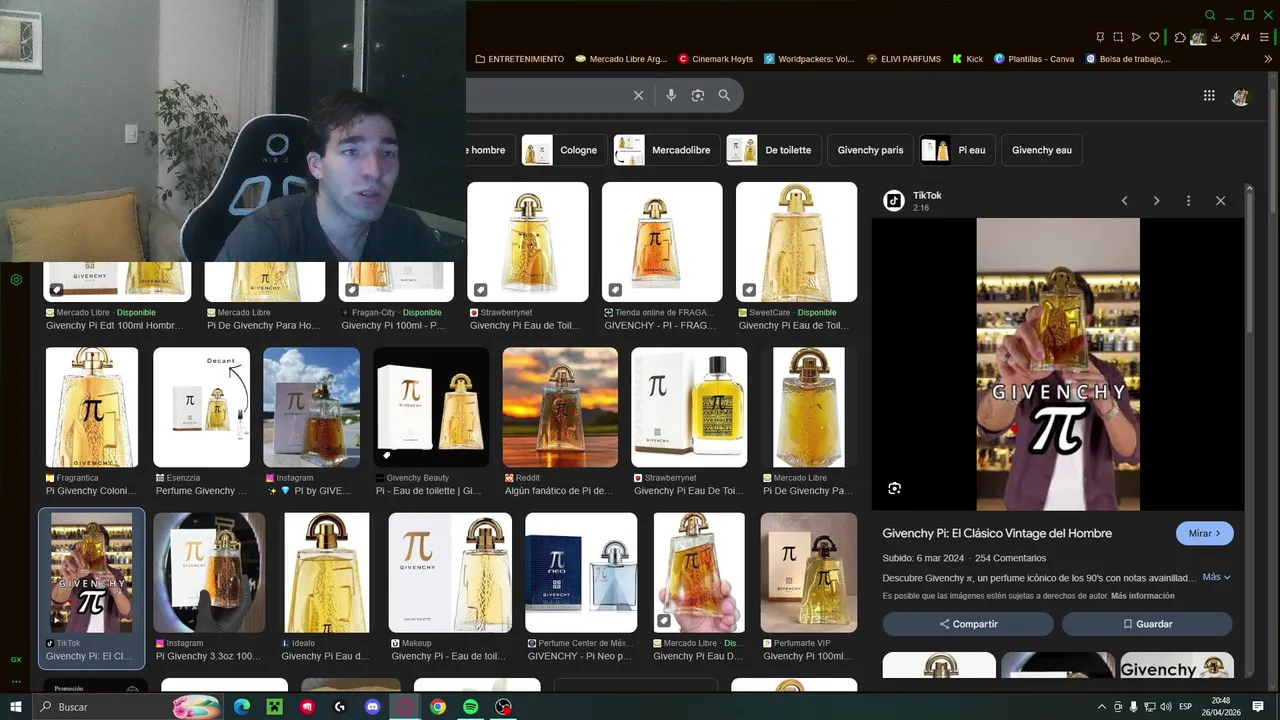Image resolution: width=1280 pixels, height=720 pixels.
Task: Open the Más información copyright link
Action: (x=1142, y=596)
